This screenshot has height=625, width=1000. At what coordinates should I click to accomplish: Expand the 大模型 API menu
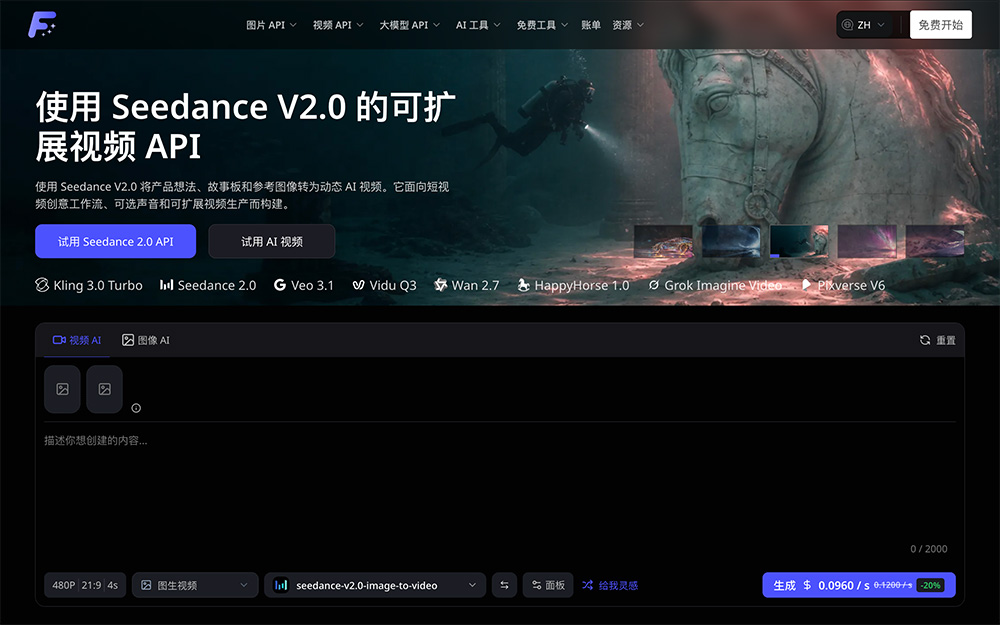(409, 25)
